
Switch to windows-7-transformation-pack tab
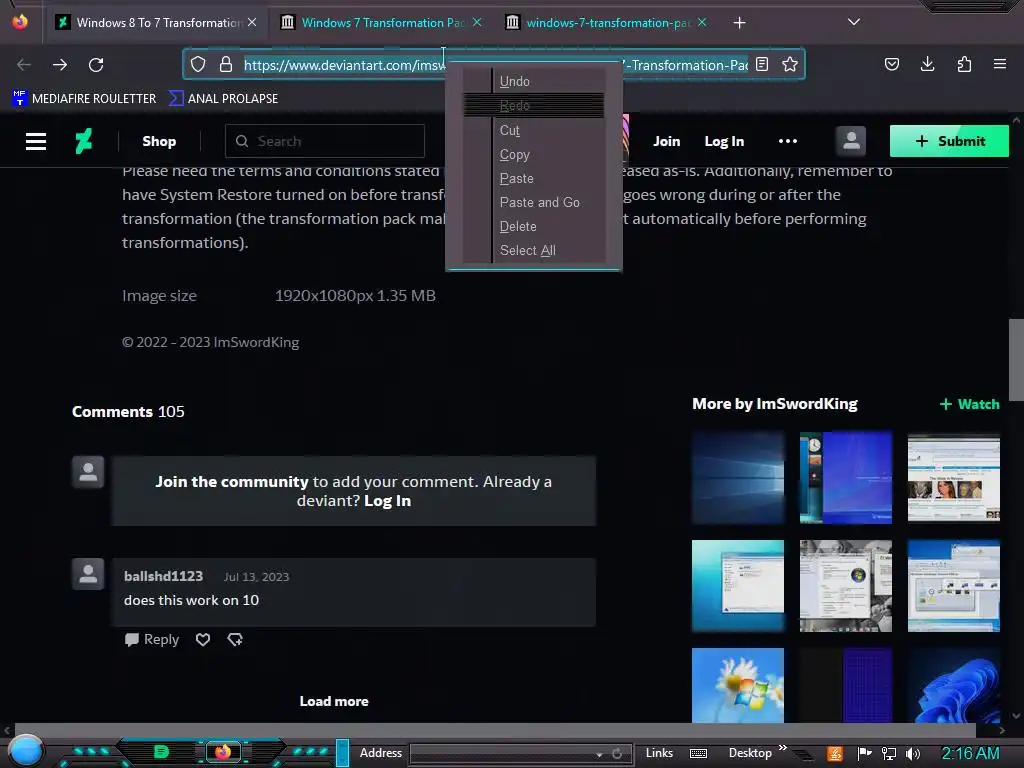[607, 23]
